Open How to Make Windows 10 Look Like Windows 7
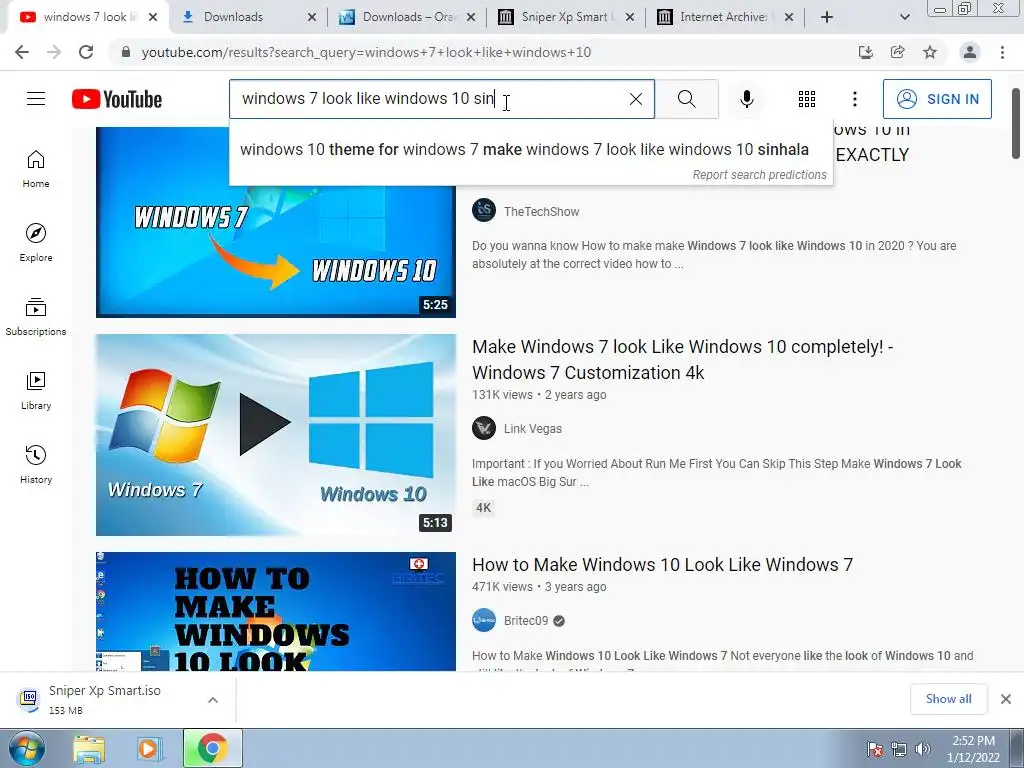Image resolution: width=1024 pixels, height=768 pixels. [x=662, y=564]
